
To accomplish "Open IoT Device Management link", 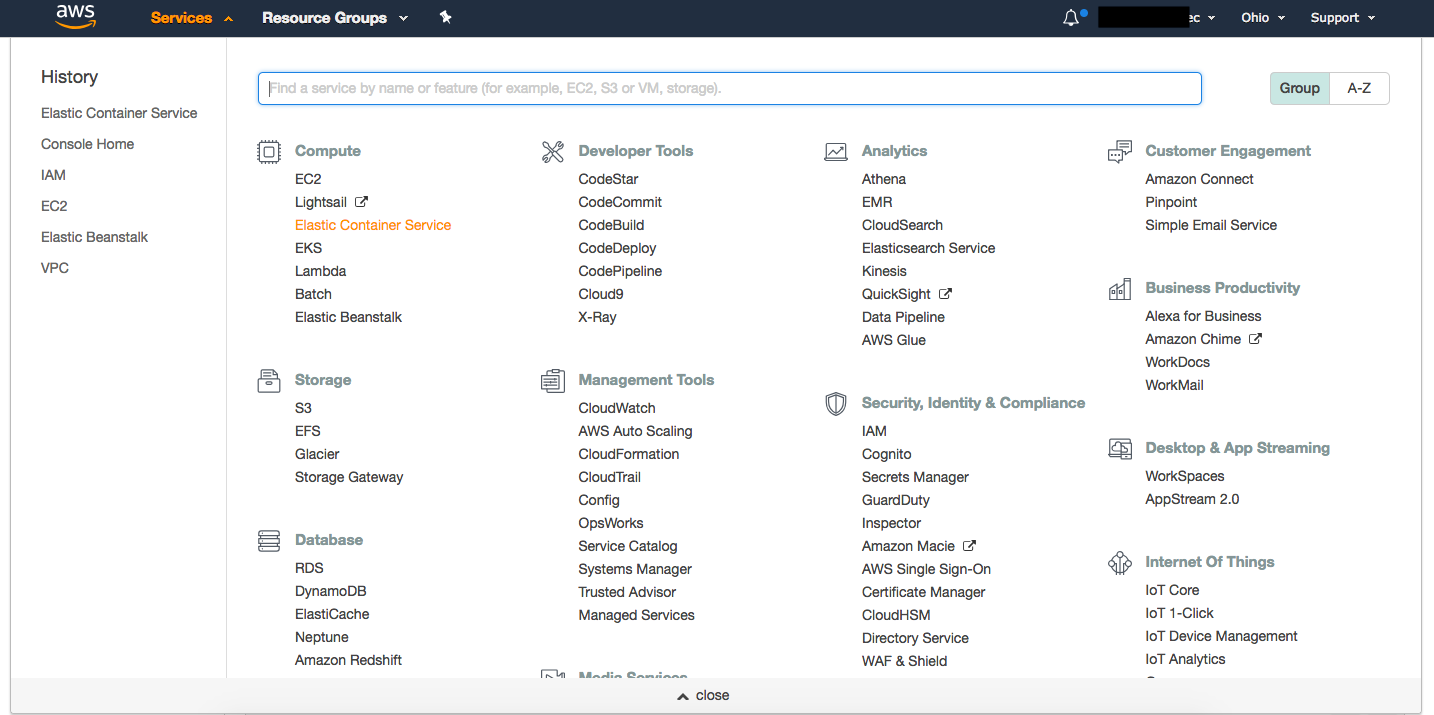I will pyautogui.click(x=1221, y=636).
